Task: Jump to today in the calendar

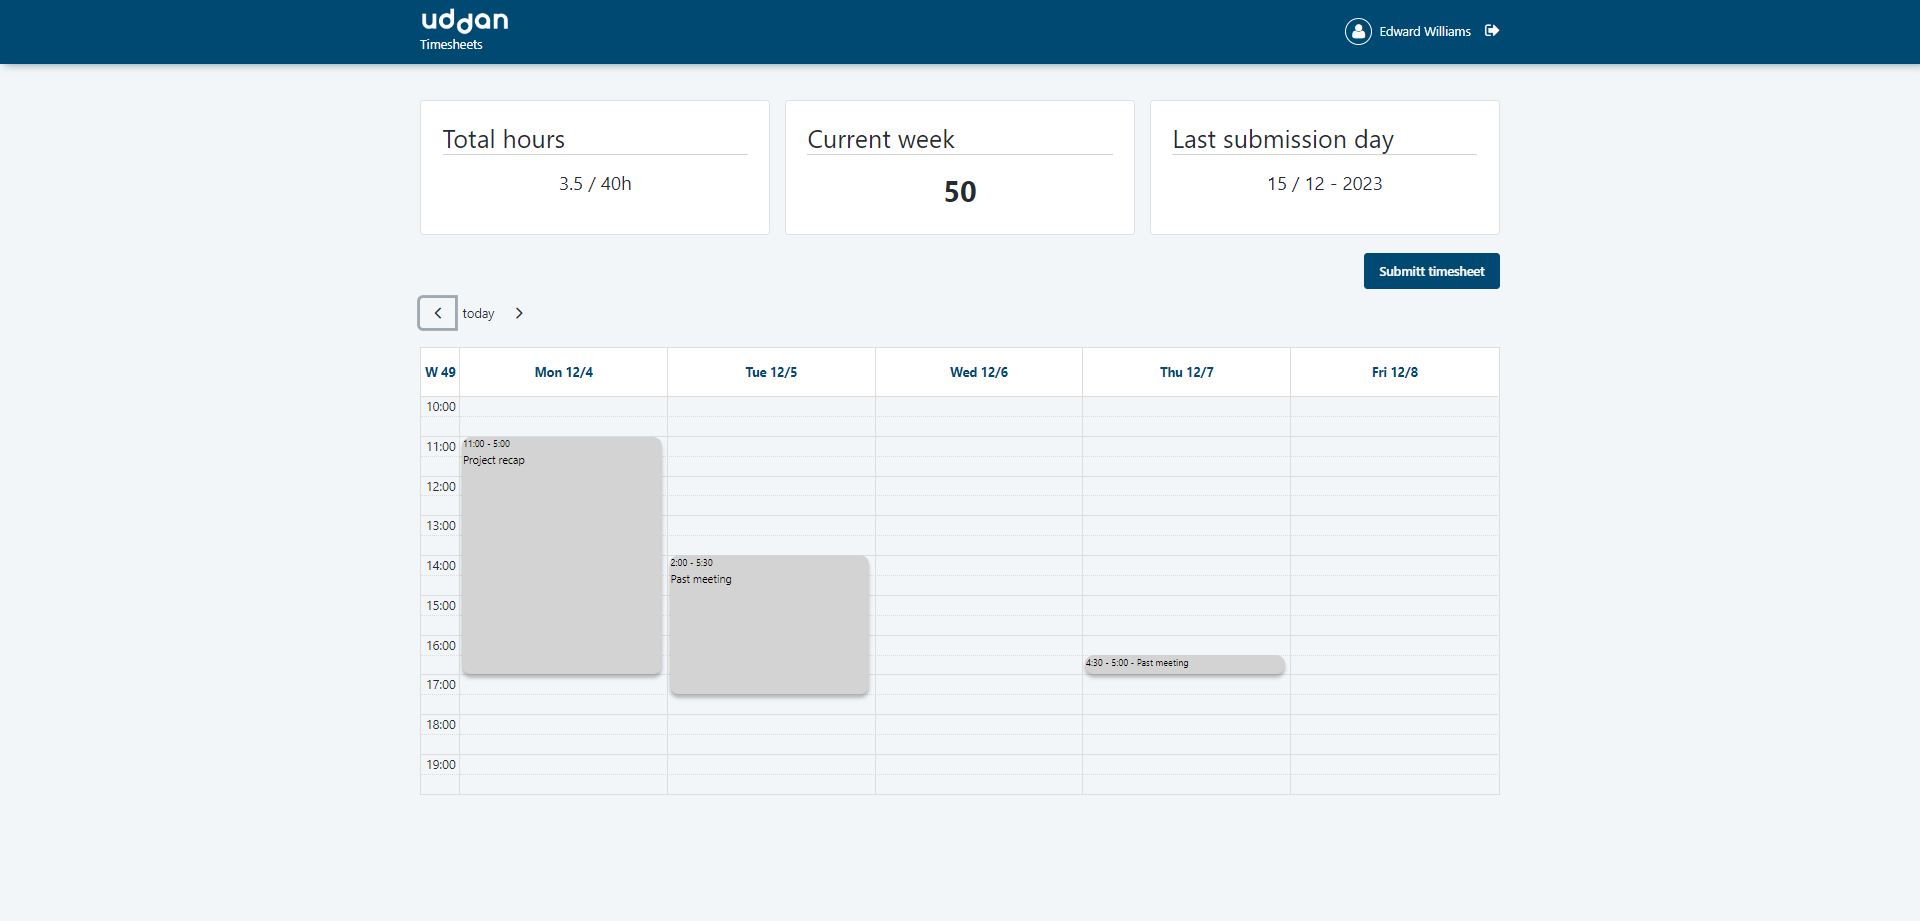Action: 478,314
